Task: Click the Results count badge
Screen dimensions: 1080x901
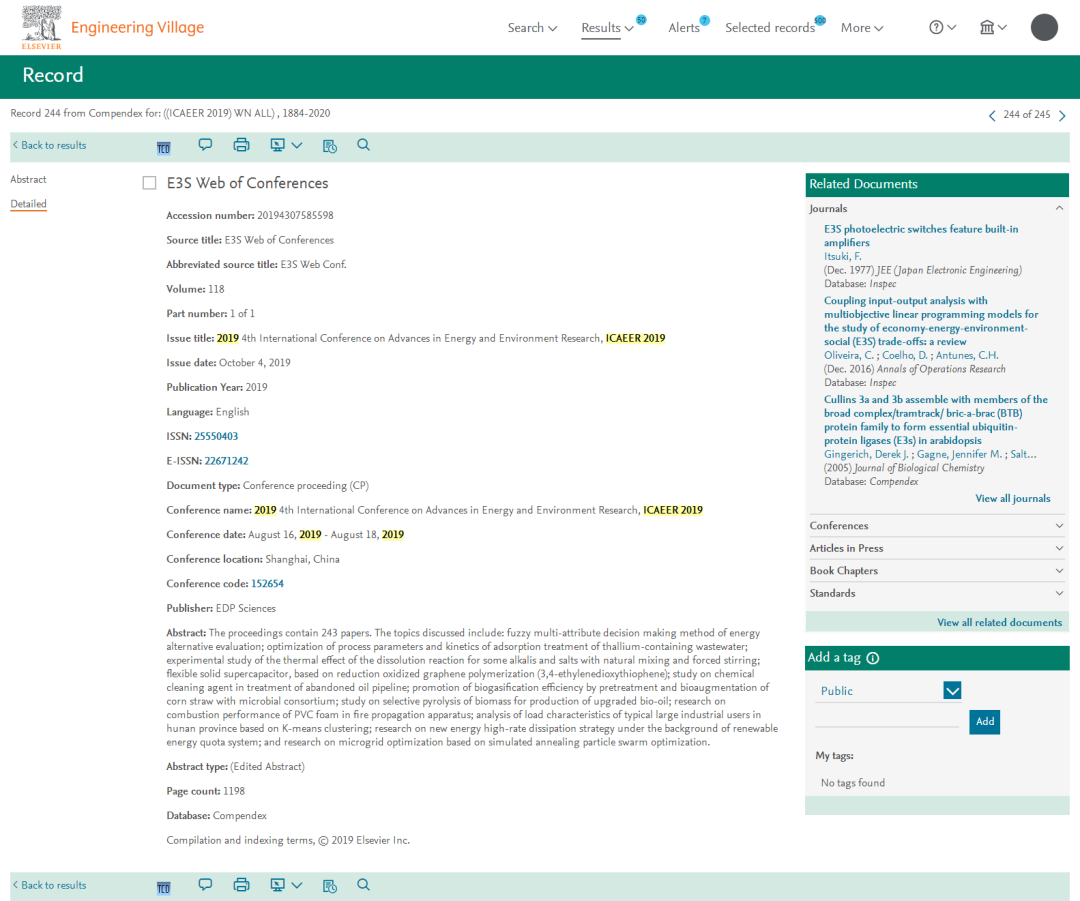Action: tap(641, 20)
